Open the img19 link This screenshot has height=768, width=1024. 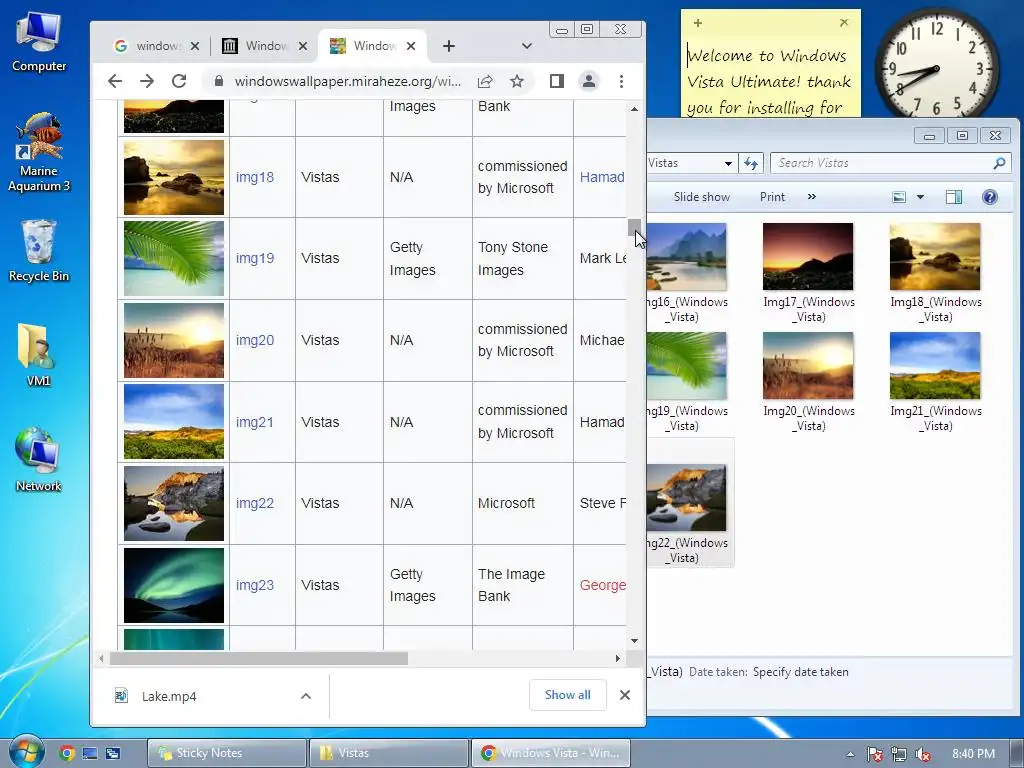click(255, 258)
